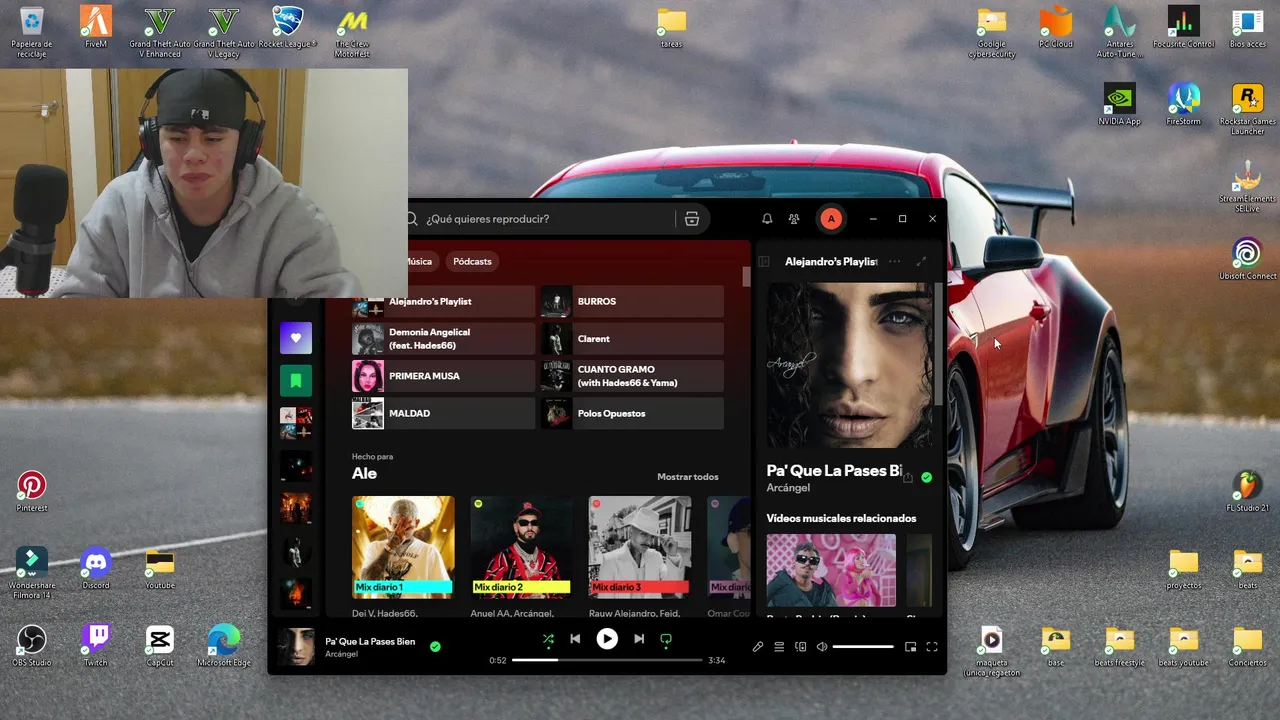Open Arcángel artist link in bottom bar
The image size is (1280, 720).
tap(341, 654)
